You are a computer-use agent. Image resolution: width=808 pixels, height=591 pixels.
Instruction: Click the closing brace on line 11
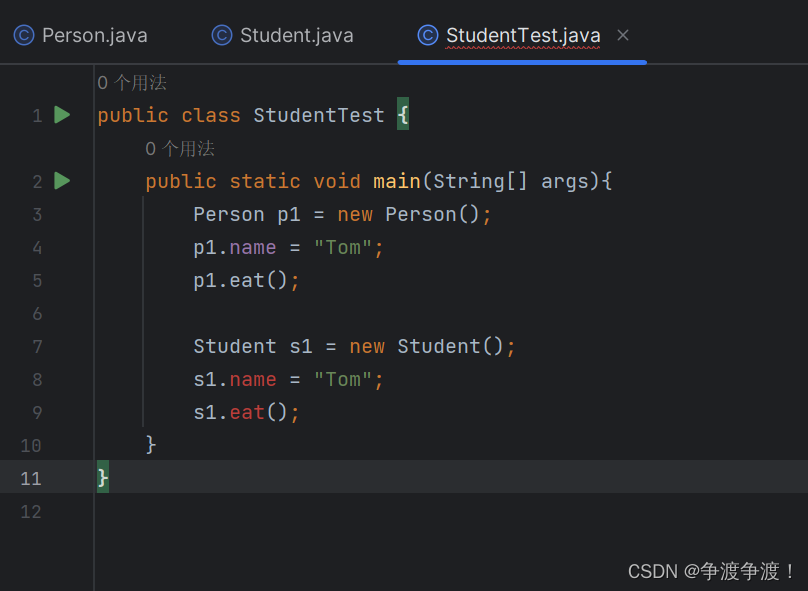(x=102, y=478)
